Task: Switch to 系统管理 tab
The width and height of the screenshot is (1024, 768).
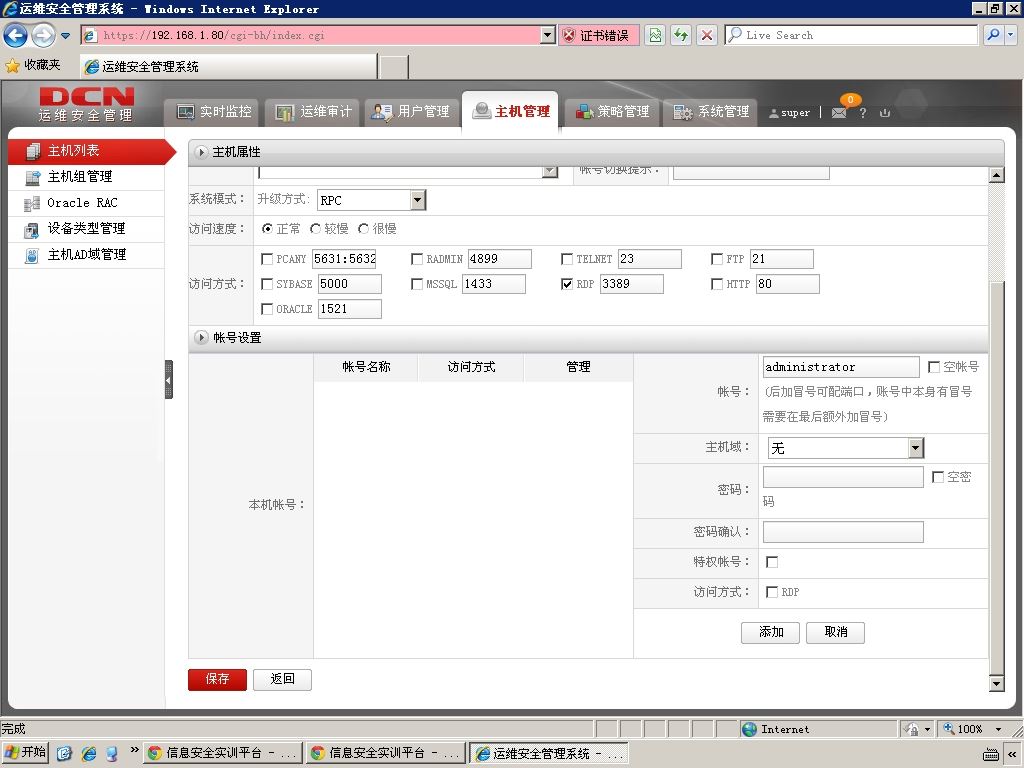Action: click(x=711, y=112)
